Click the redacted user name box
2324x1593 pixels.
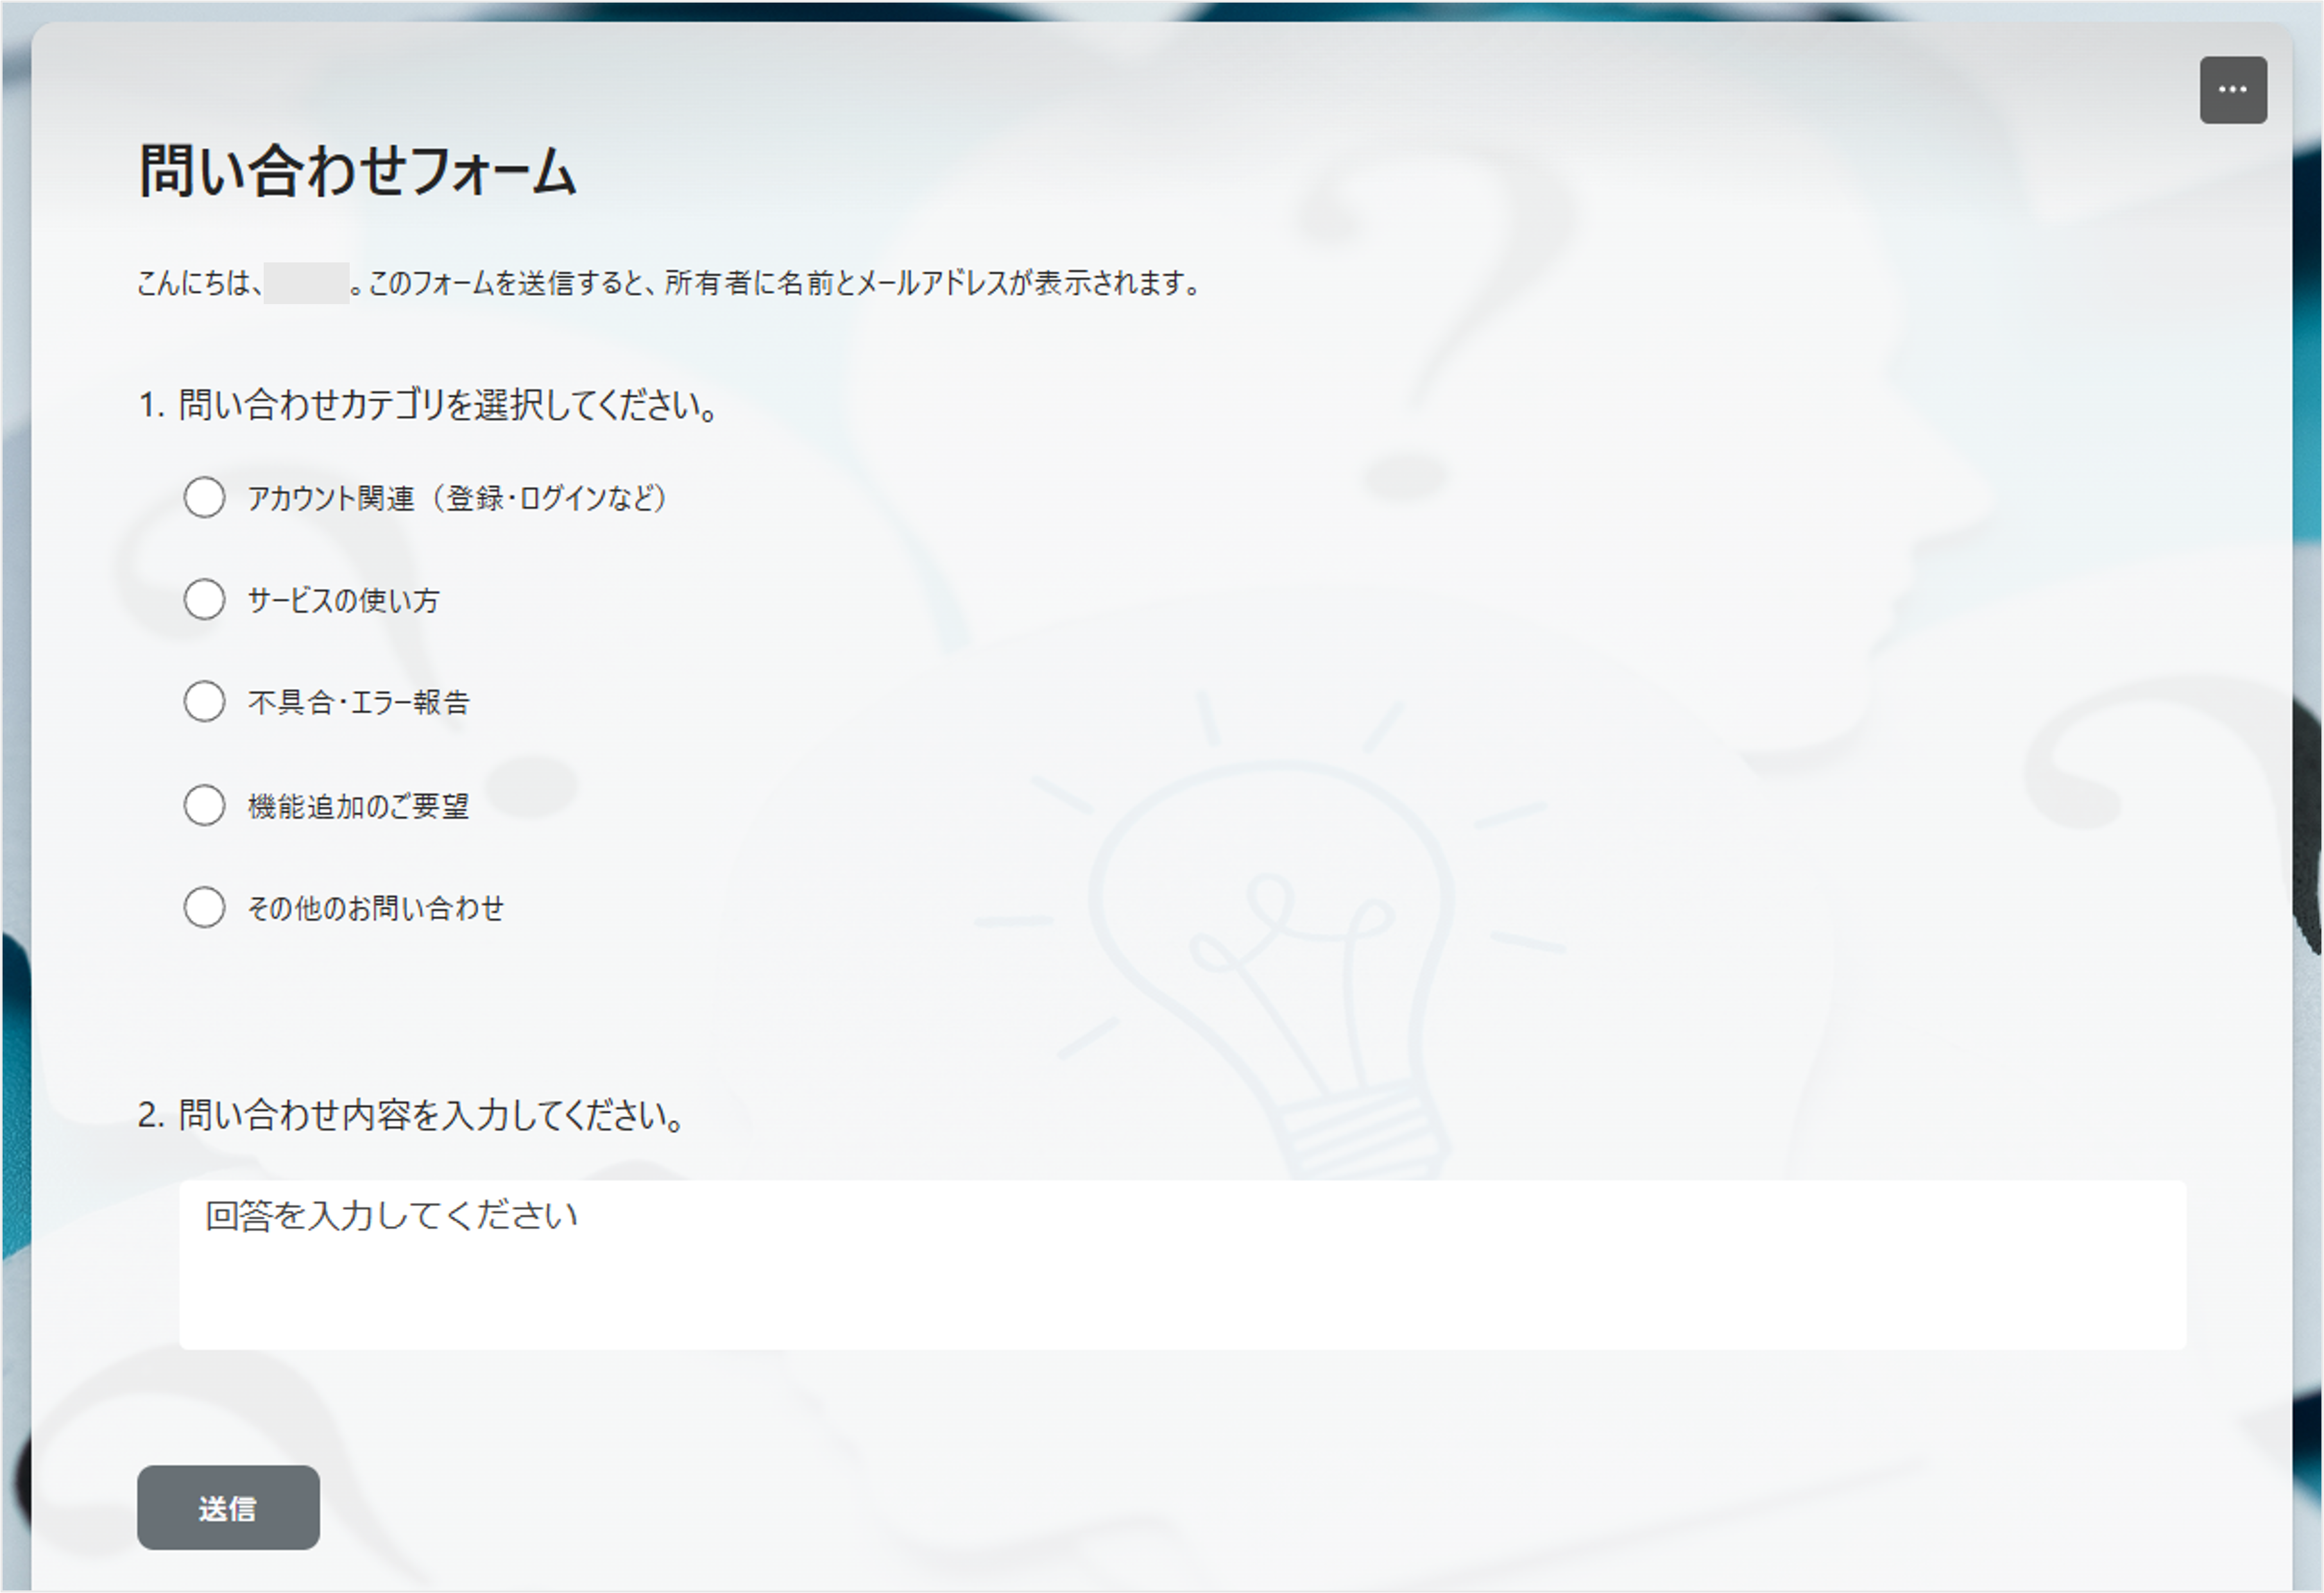[x=306, y=283]
